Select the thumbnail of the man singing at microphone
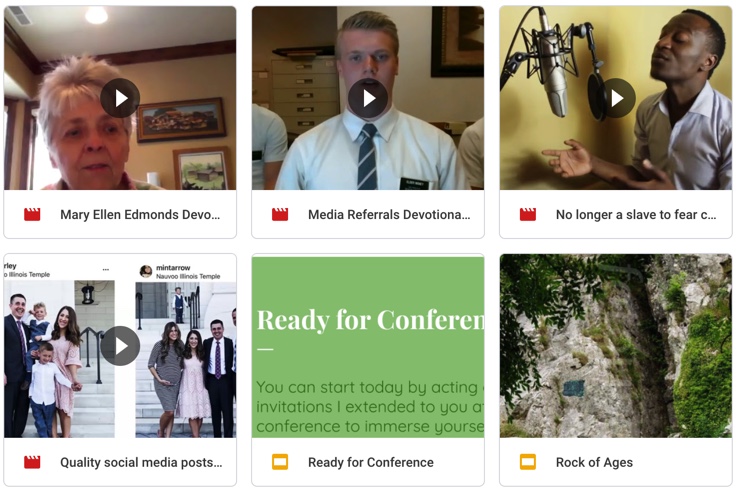 (616, 98)
